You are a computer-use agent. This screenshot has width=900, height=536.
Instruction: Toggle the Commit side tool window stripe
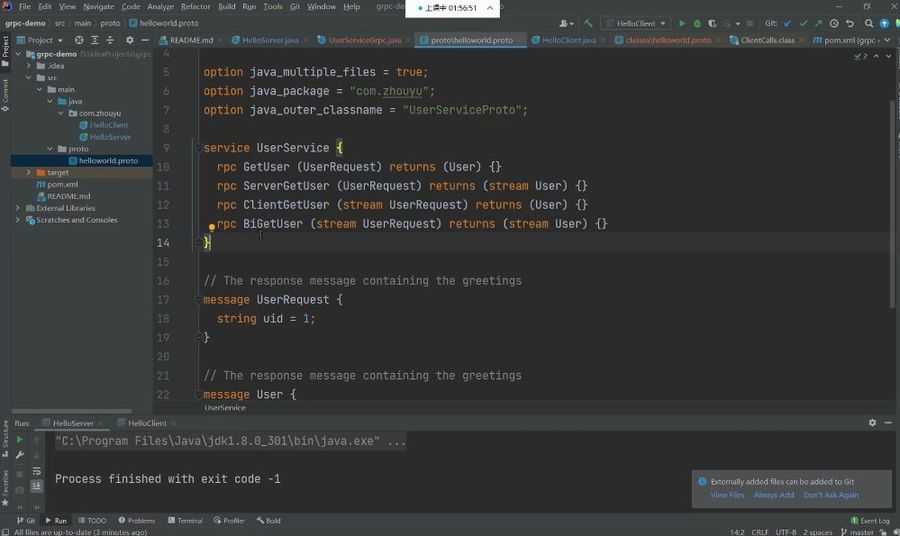click(x=5, y=95)
